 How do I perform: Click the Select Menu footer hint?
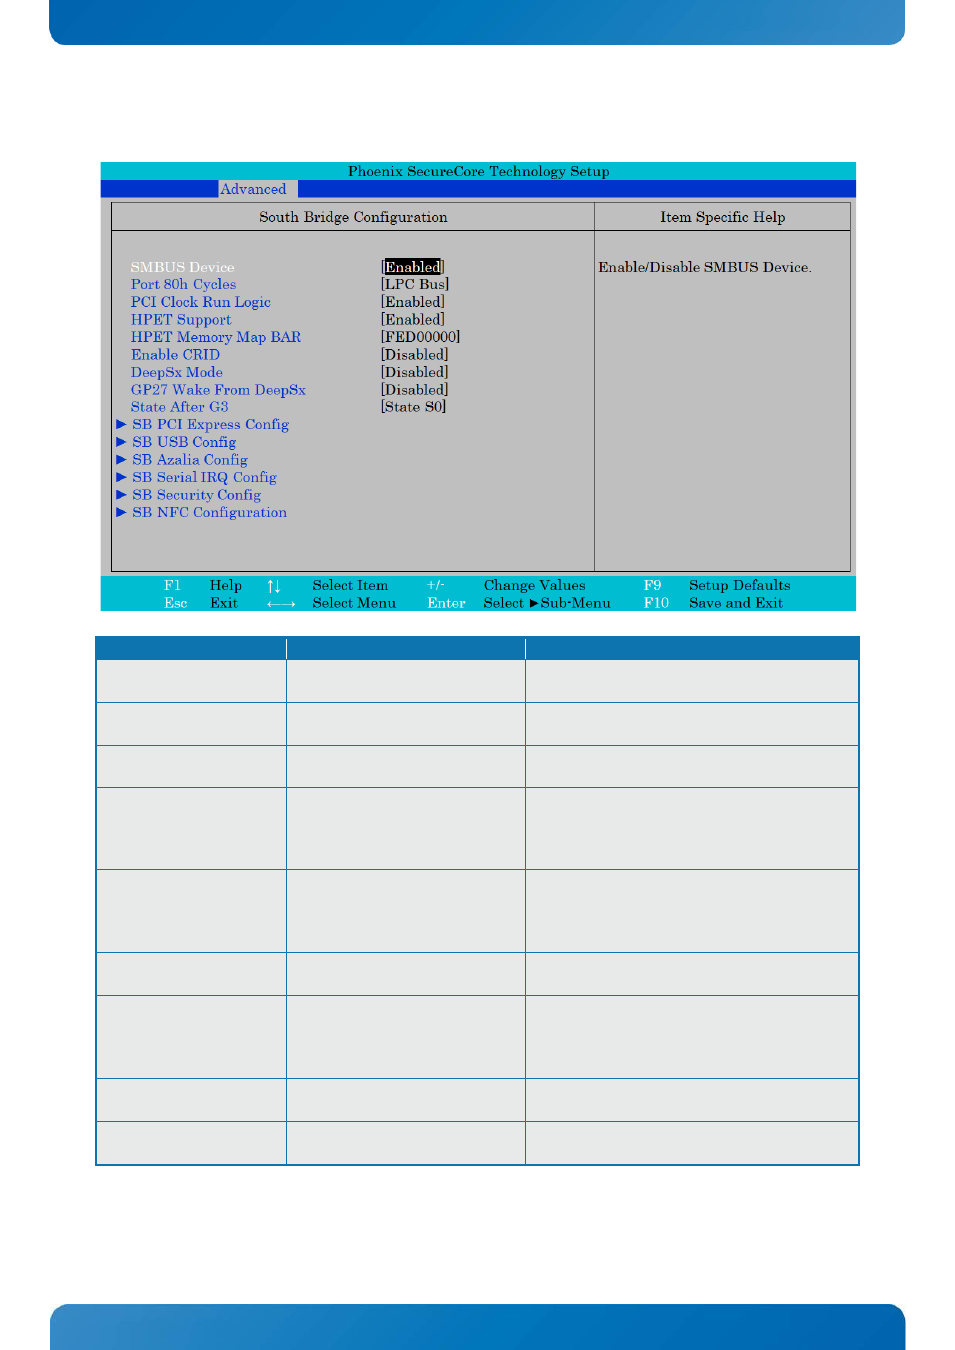click(354, 603)
